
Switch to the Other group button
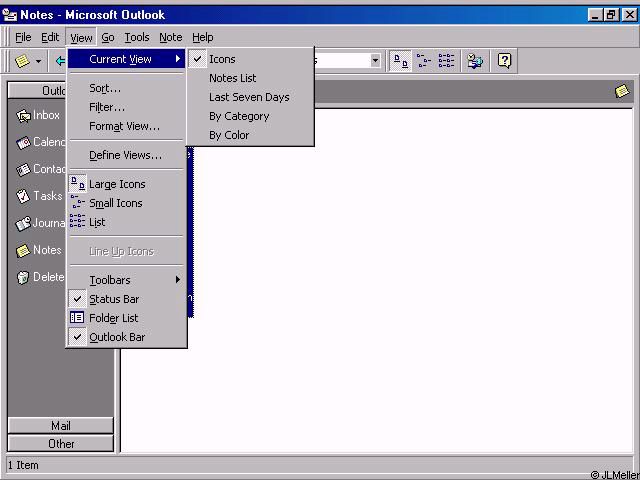coord(60,444)
